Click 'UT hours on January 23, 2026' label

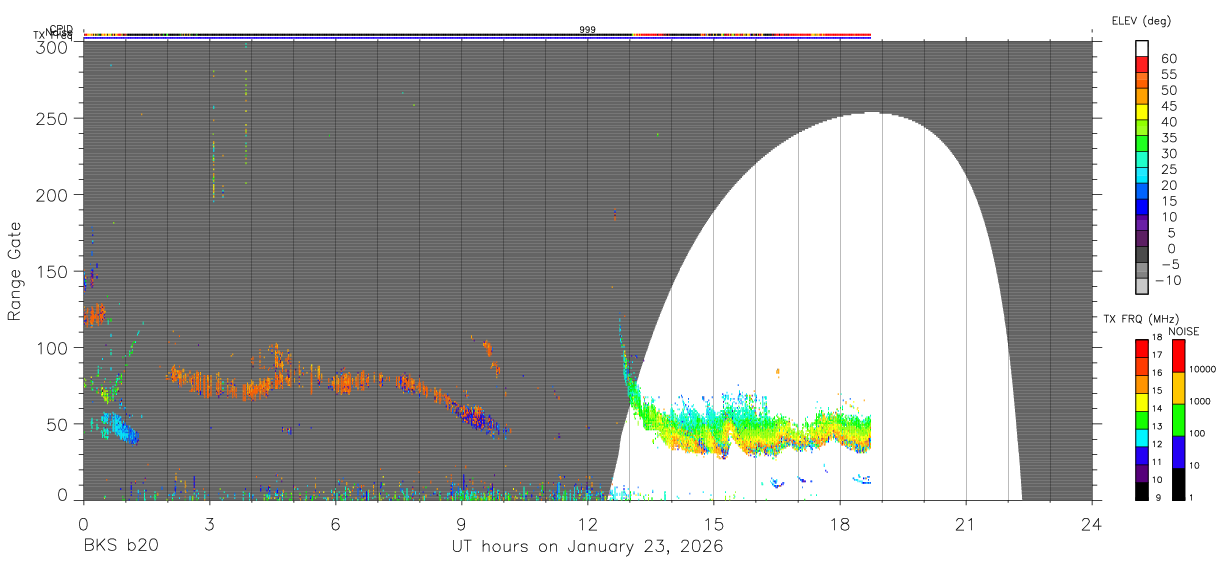tap(588, 547)
